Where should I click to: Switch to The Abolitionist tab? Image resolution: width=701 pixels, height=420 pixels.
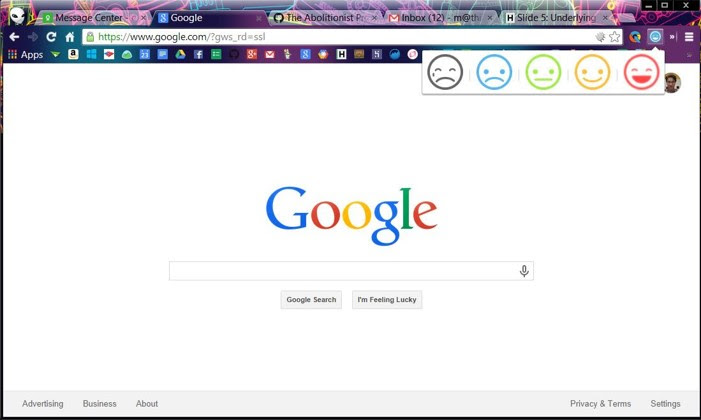click(325, 18)
